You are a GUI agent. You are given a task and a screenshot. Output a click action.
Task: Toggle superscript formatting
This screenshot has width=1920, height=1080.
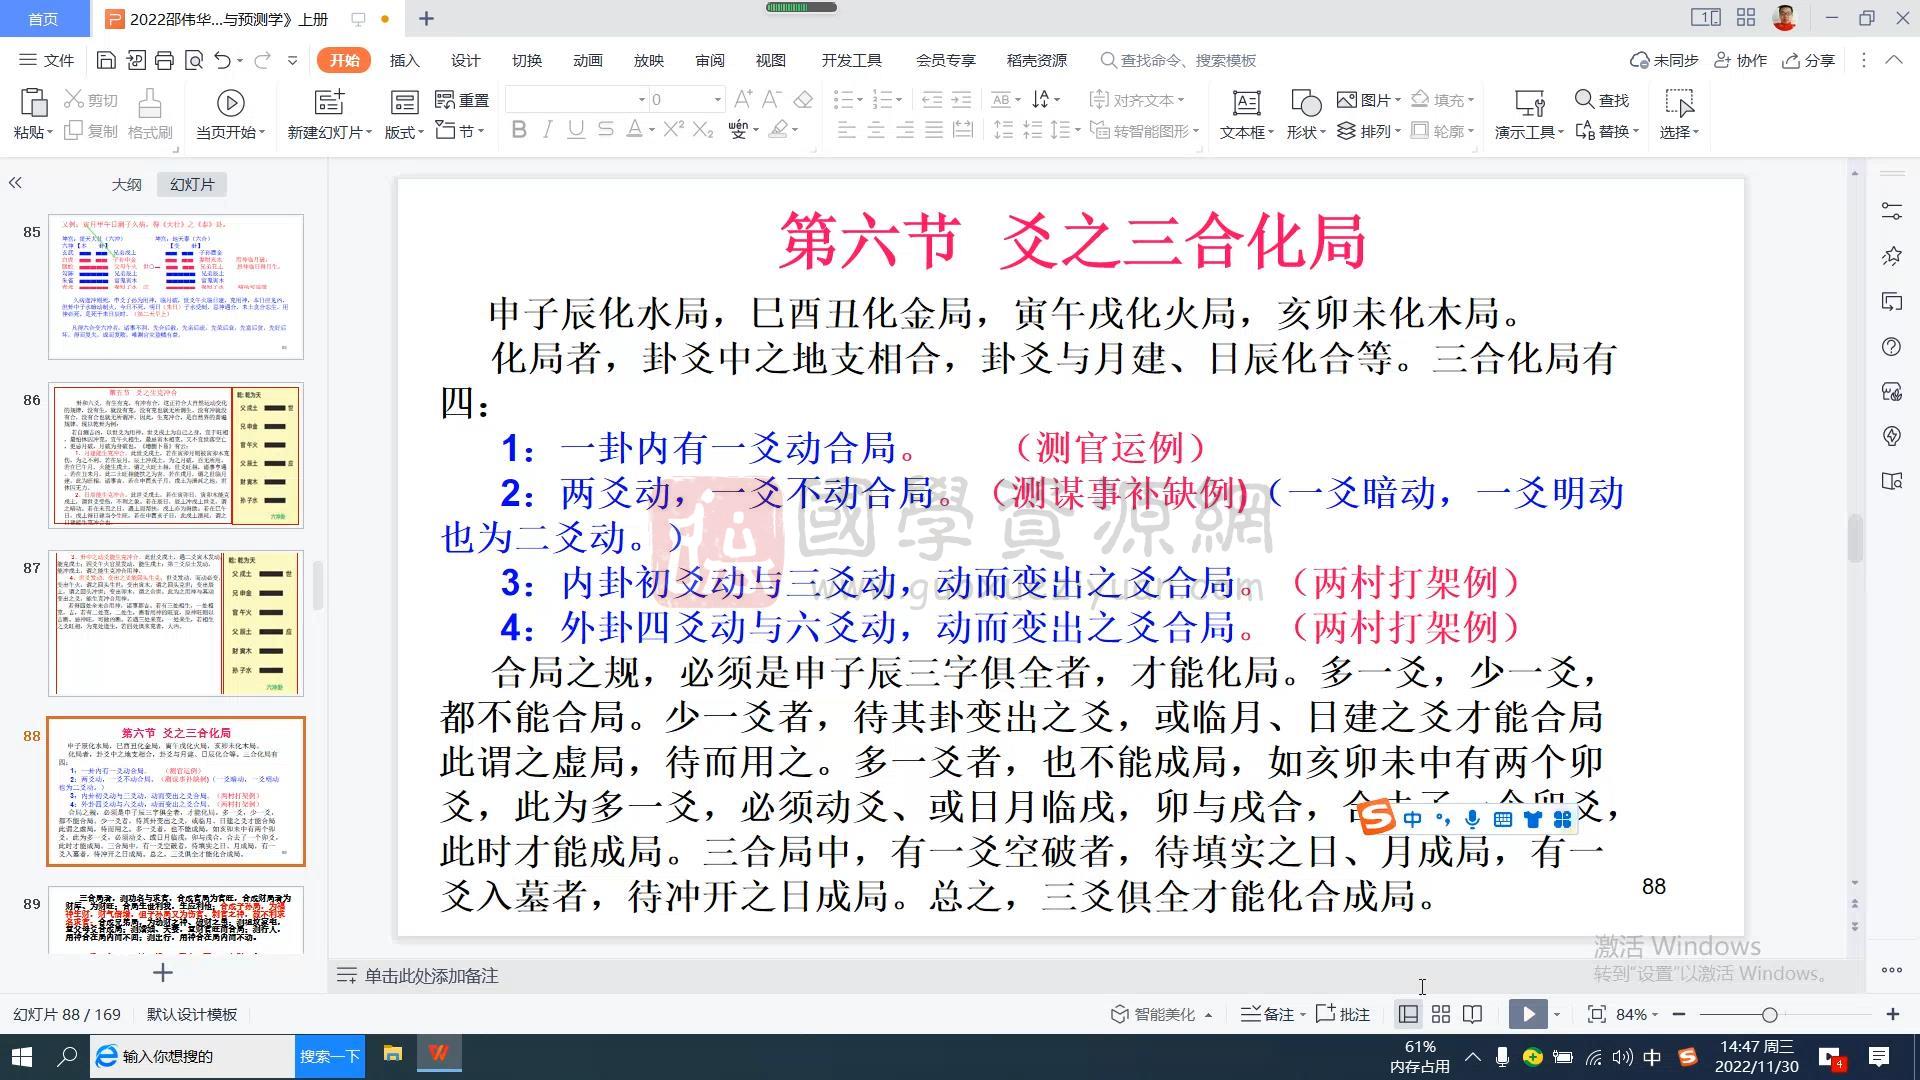point(673,130)
